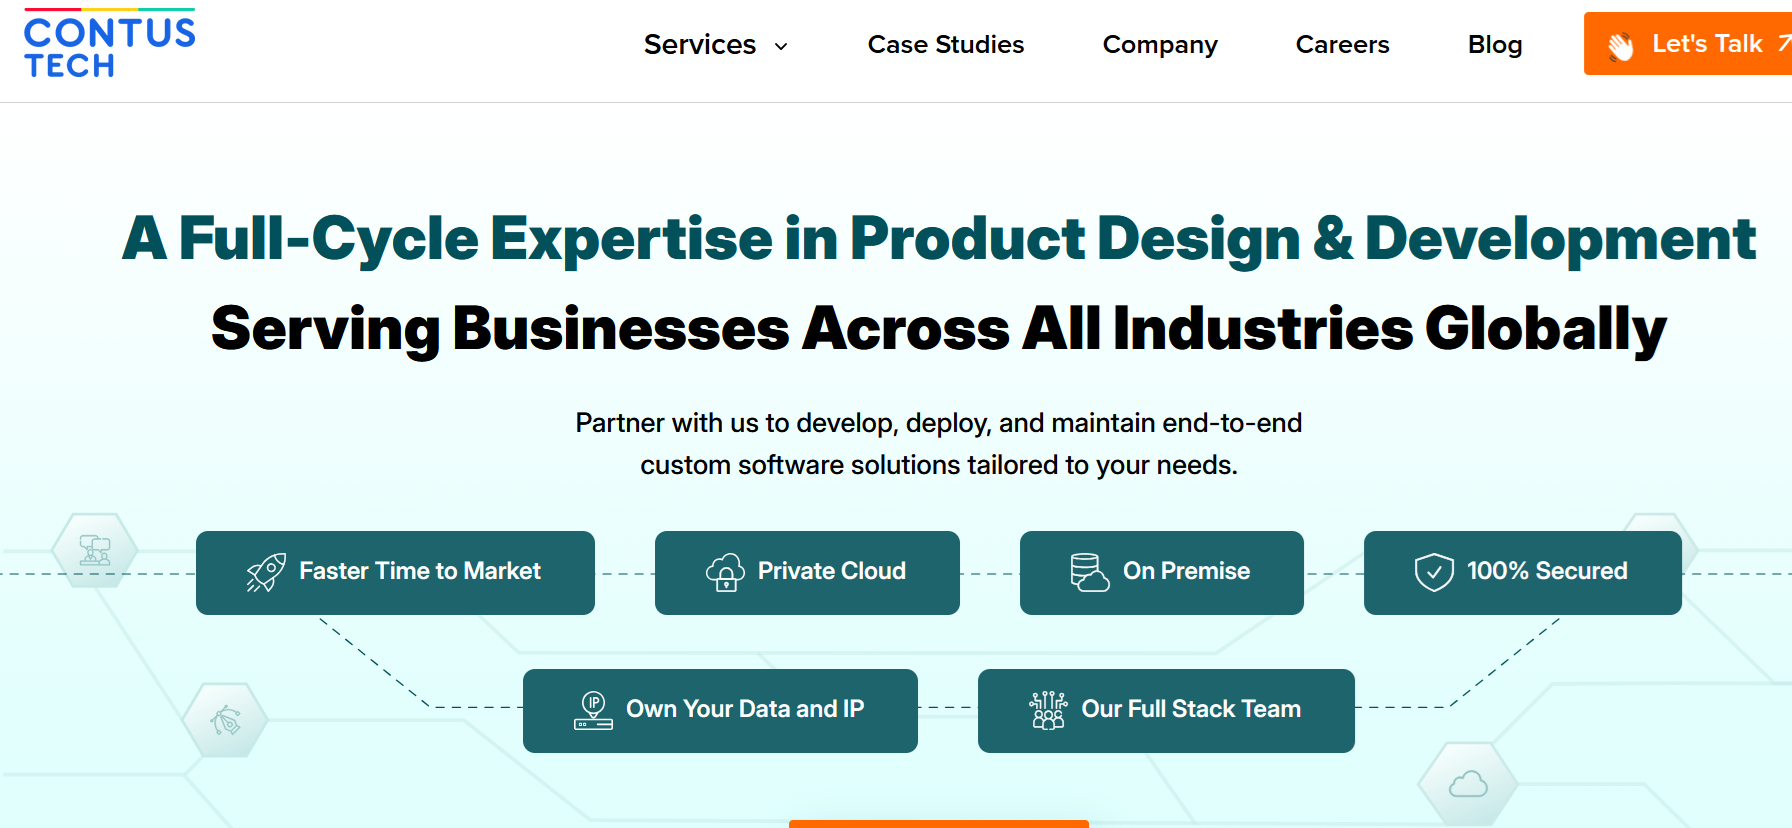This screenshot has width=1792, height=828.
Task: Click the presentation hexagon icon
Action: pyautogui.click(x=95, y=550)
